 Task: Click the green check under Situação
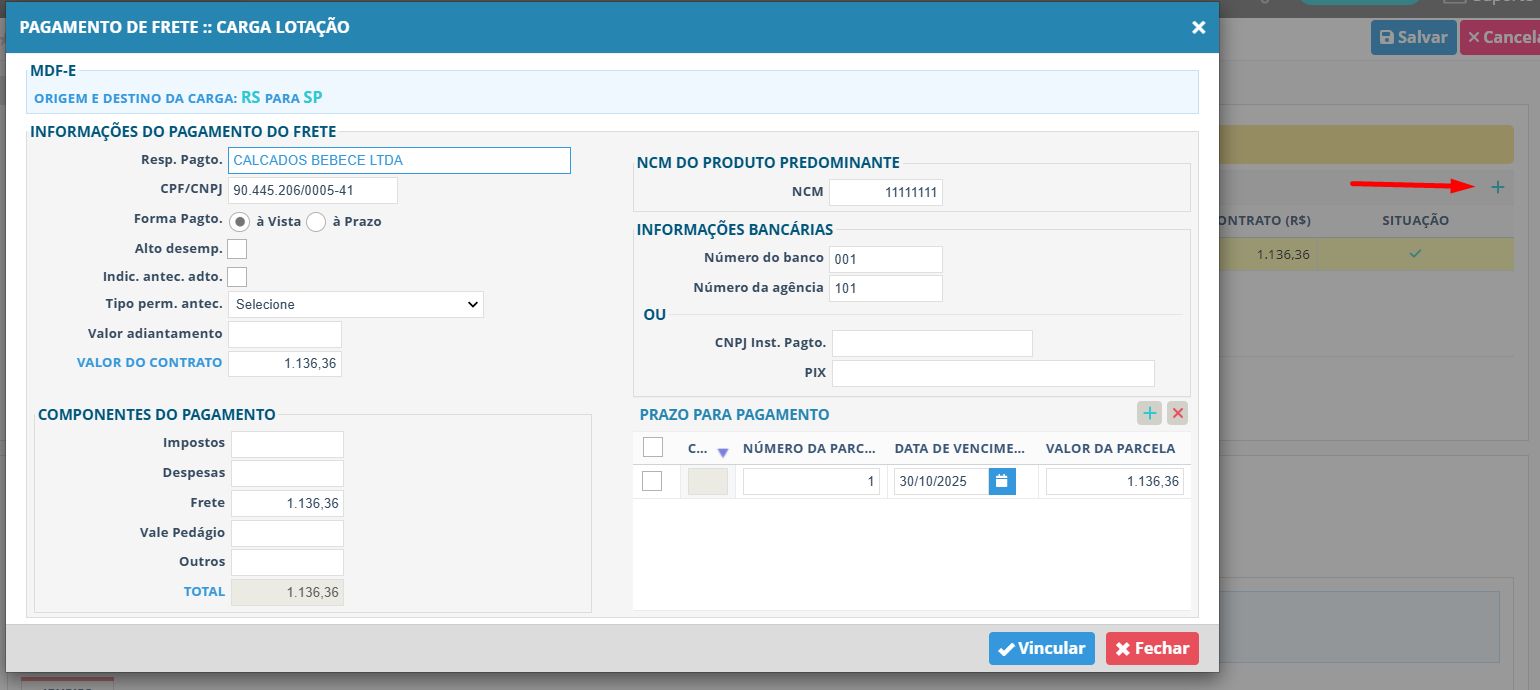coord(1415,254)
